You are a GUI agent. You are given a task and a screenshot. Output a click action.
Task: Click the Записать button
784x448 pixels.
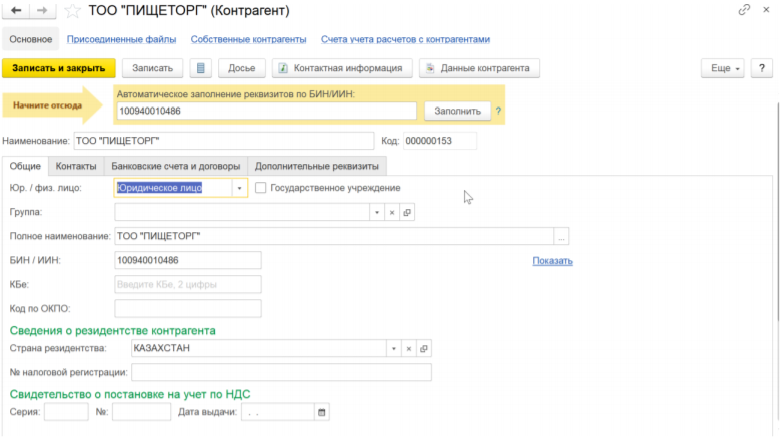[152, 68]
